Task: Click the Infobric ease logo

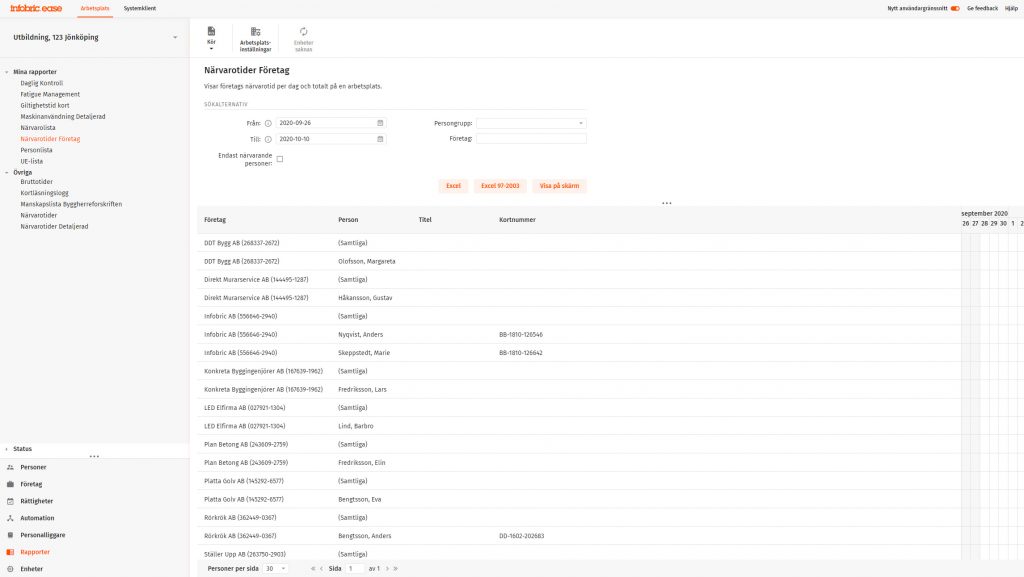Action: click(x=36, y=8)
